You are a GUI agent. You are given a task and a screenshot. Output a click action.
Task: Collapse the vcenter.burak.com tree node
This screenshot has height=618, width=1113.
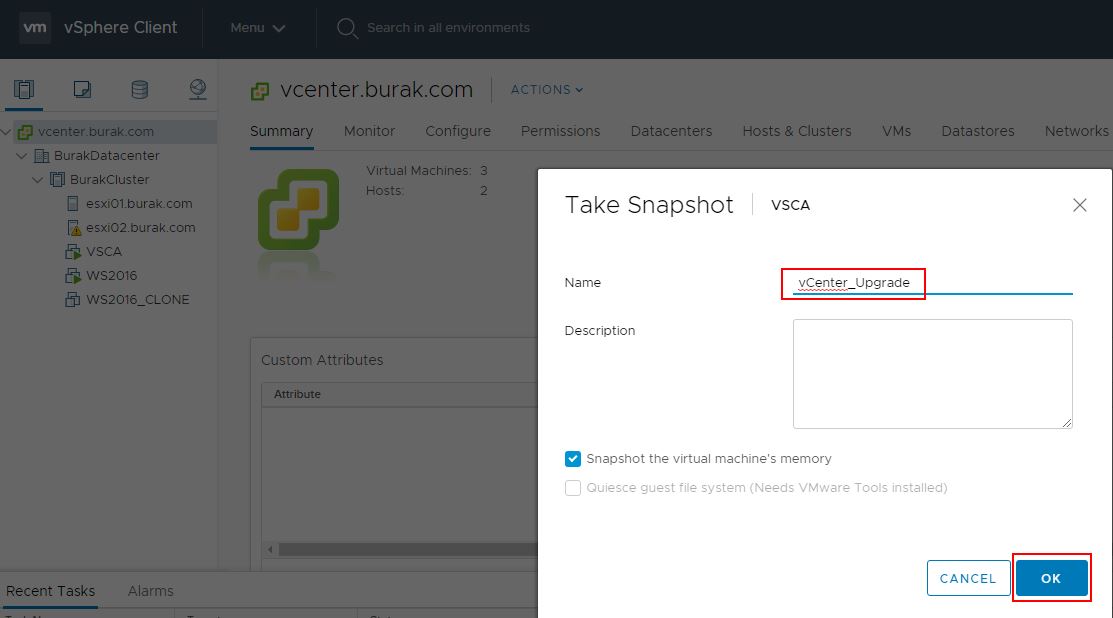click(x=6, y=132)
